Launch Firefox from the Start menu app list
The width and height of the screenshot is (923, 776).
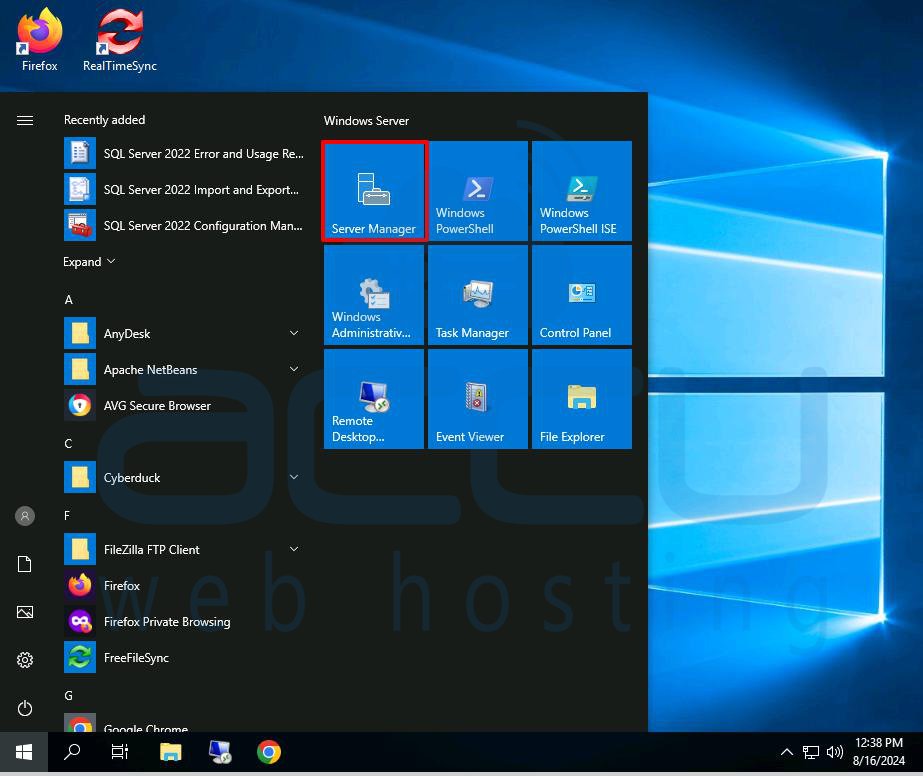coord(184,586)
